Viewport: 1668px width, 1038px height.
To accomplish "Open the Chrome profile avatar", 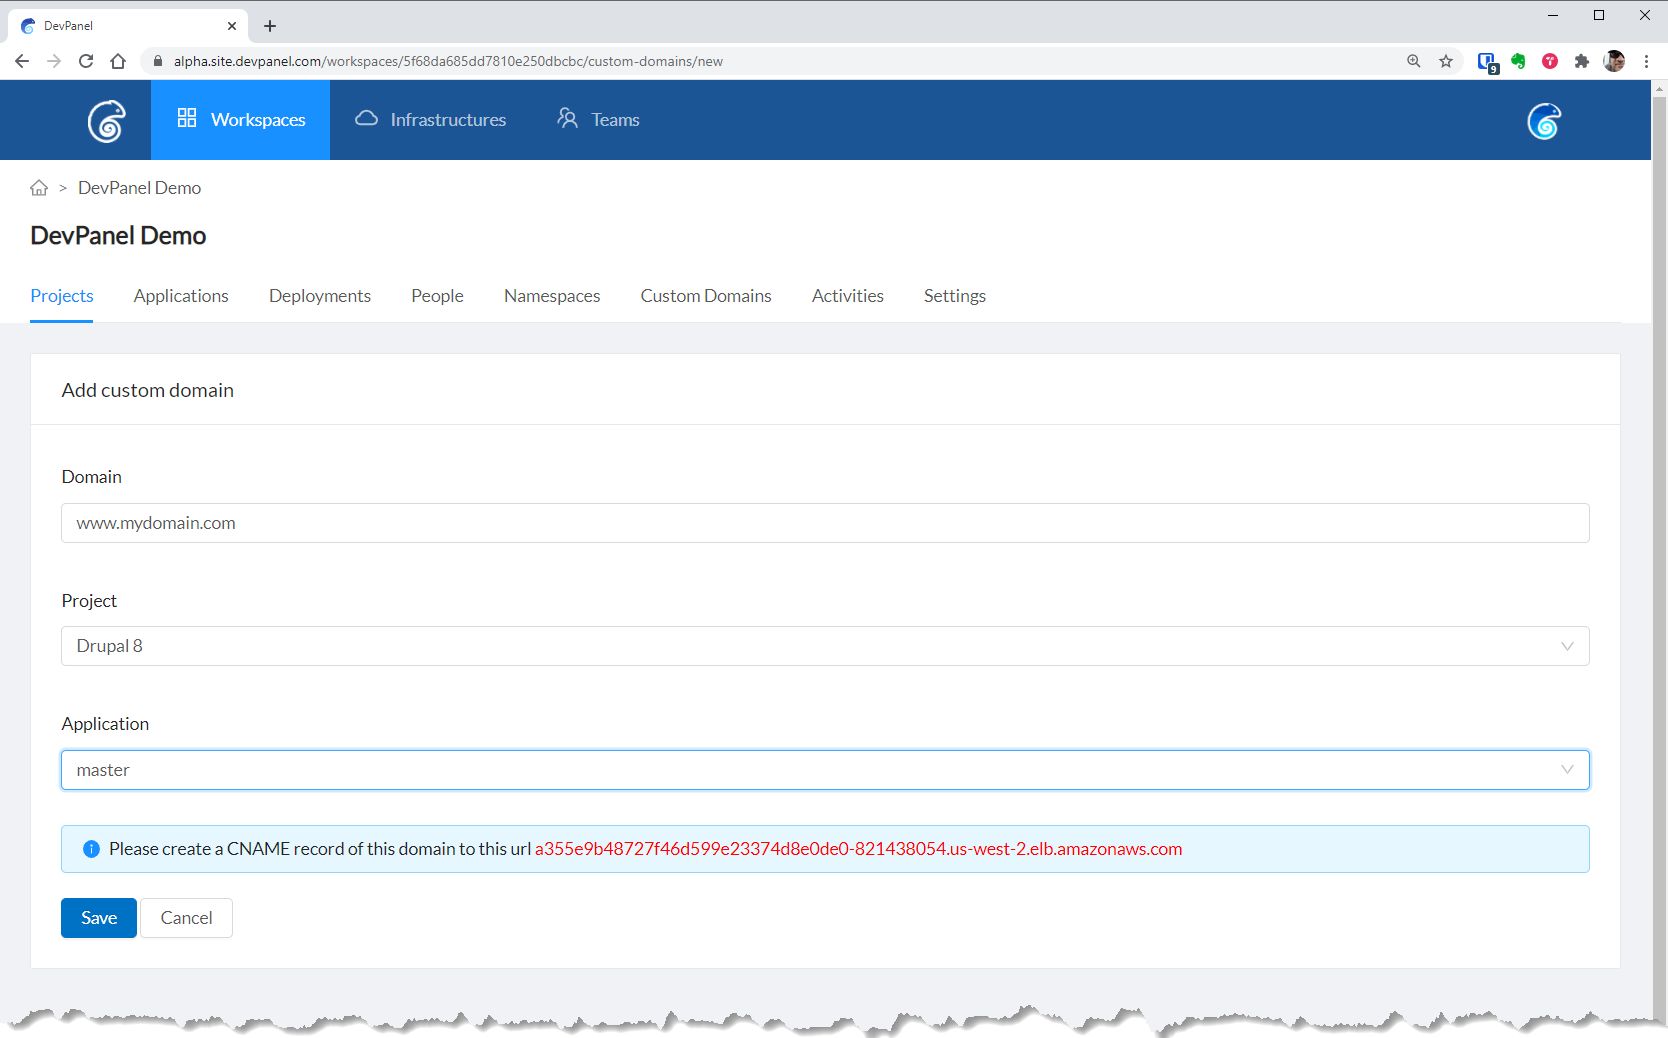I will pyautogui.click(x=1614, y=61).
